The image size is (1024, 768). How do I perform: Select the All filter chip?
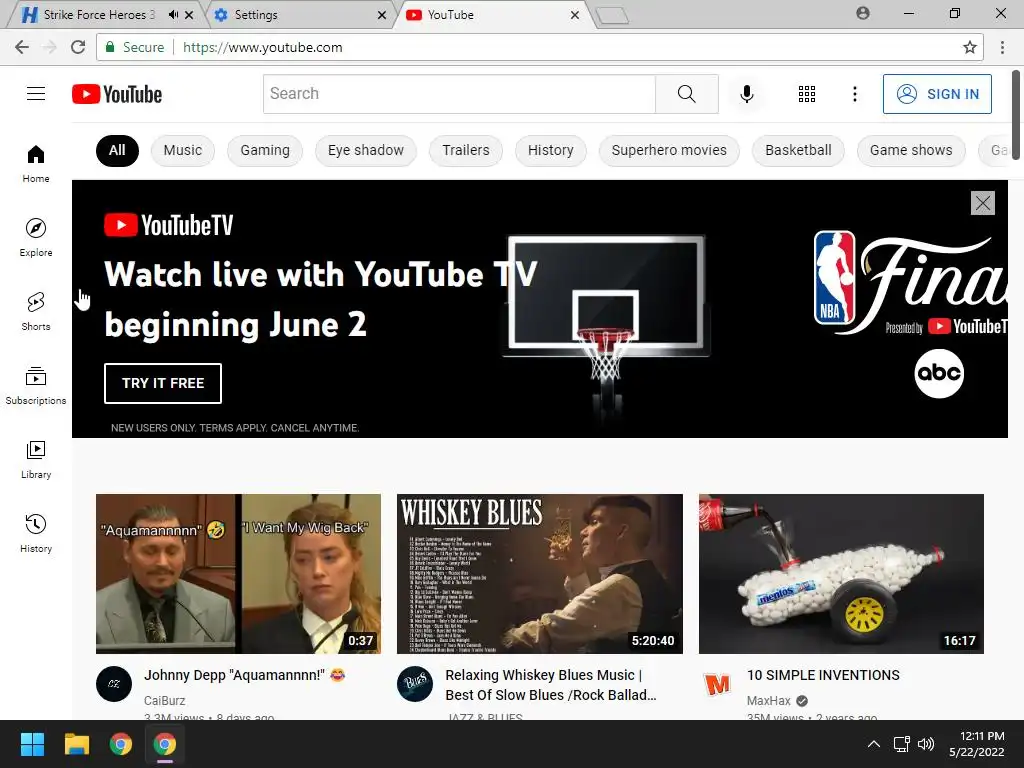tap(117, 151)
